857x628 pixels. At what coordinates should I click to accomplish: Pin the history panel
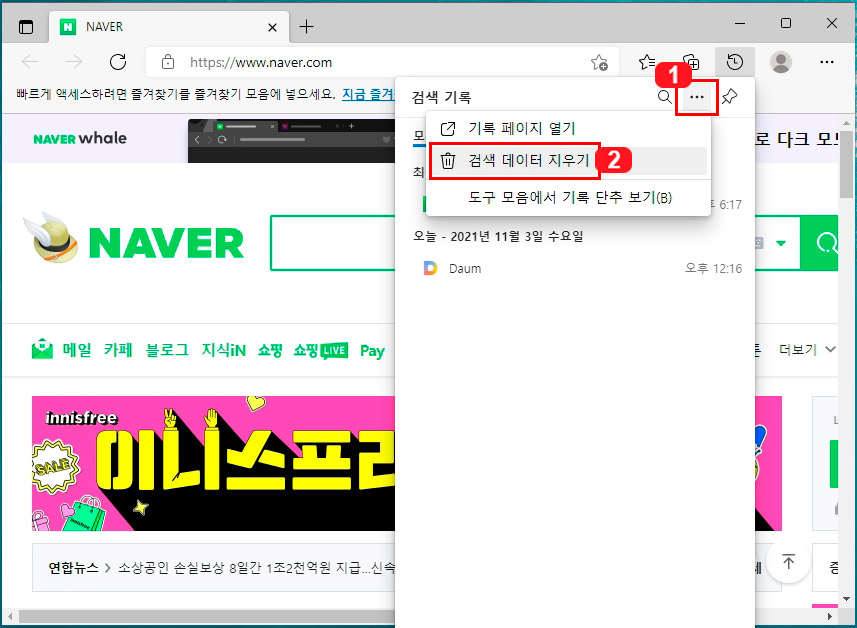[729, 97]
